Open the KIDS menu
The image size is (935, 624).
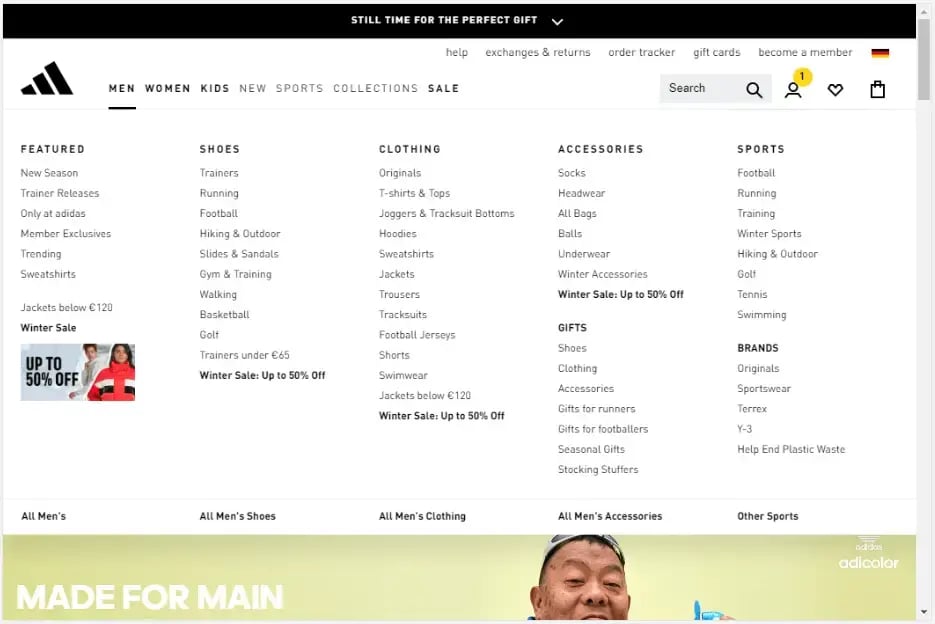click(x=215, y=88)
